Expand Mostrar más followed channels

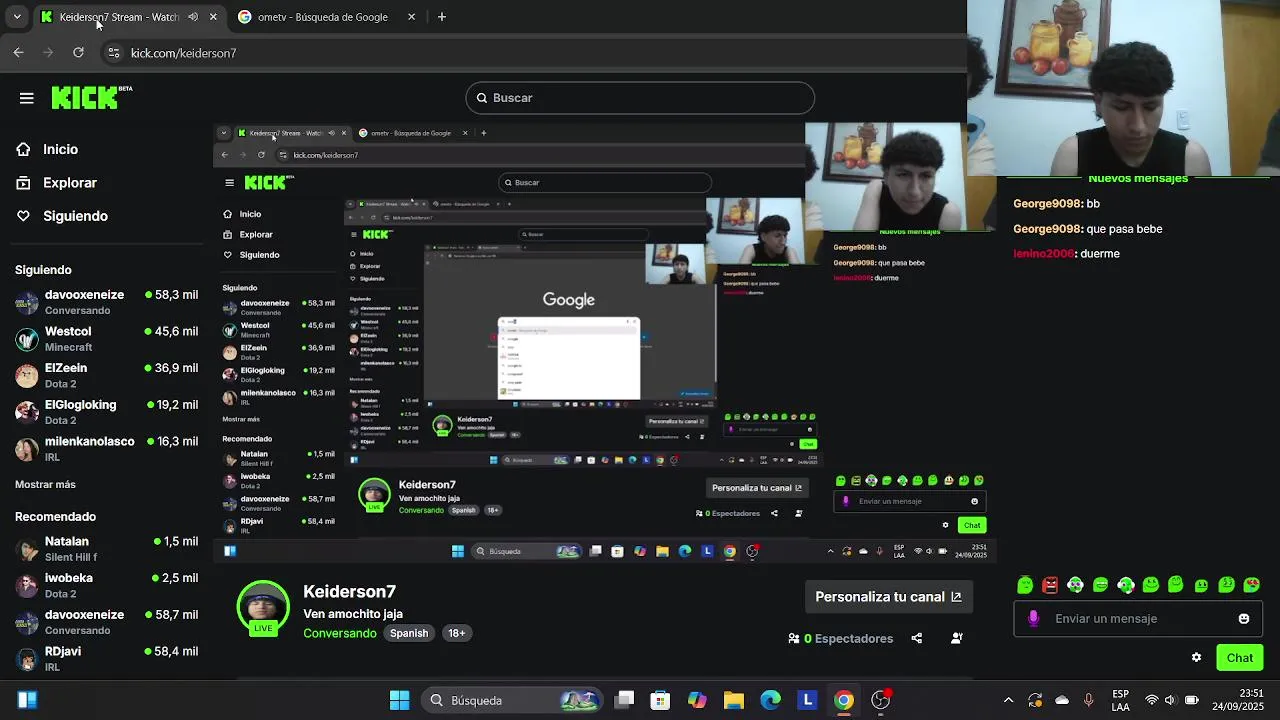[x=45, y=484]
